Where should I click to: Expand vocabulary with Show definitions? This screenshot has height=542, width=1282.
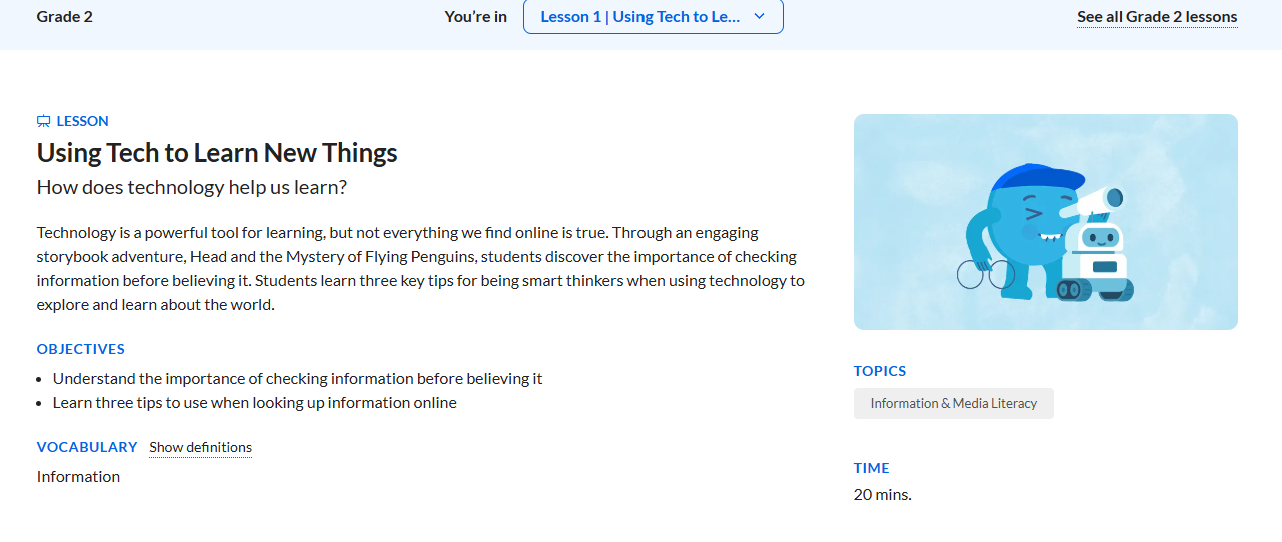click(200, 448)
